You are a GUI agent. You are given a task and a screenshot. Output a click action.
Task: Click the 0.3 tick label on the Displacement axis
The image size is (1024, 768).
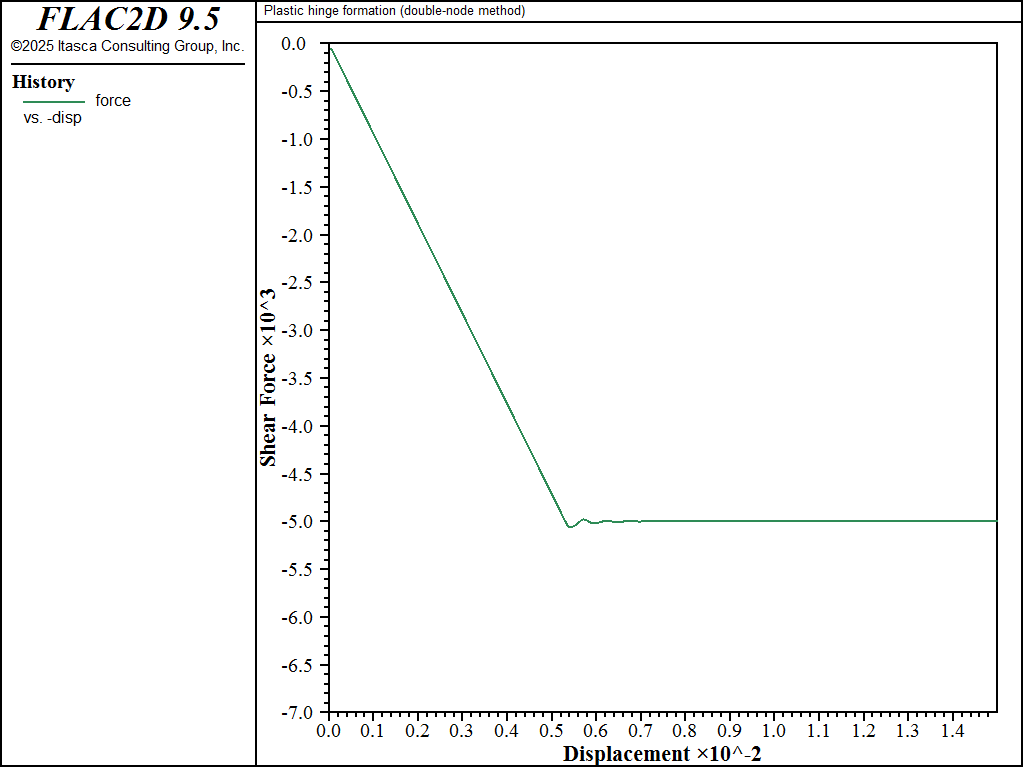[462, 731]
